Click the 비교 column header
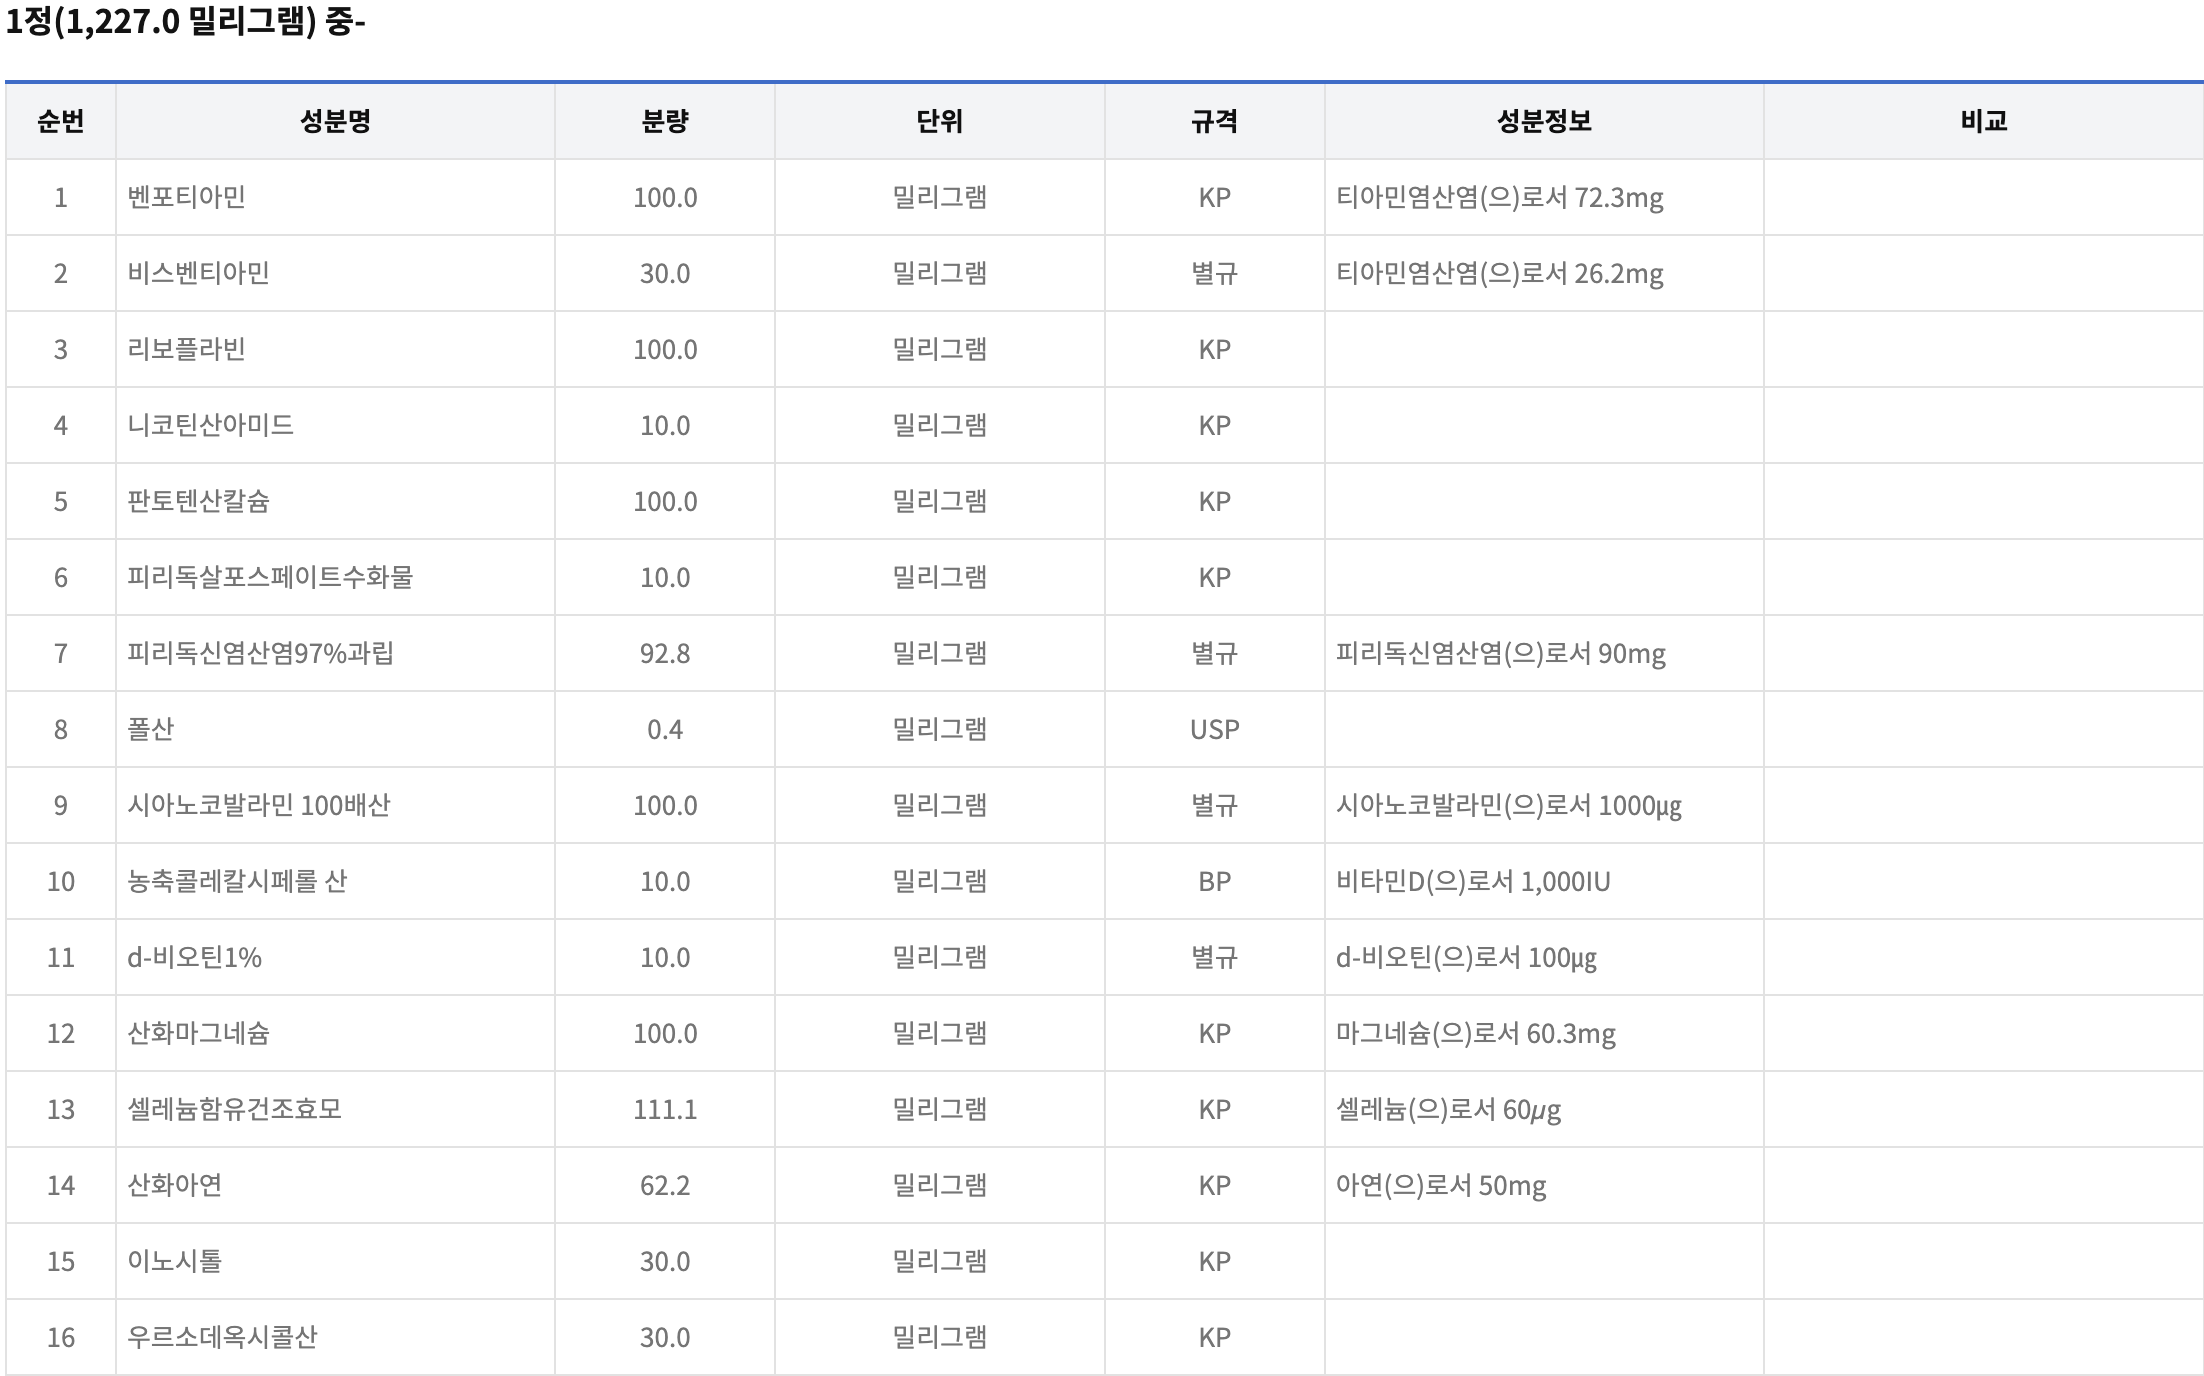 [1983, 121]
